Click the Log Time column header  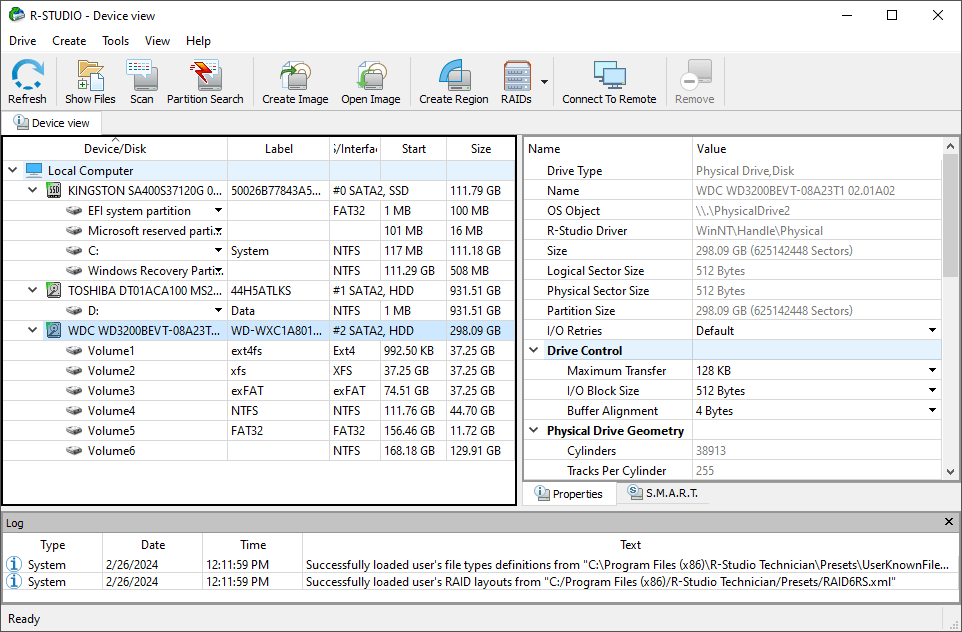253,545
